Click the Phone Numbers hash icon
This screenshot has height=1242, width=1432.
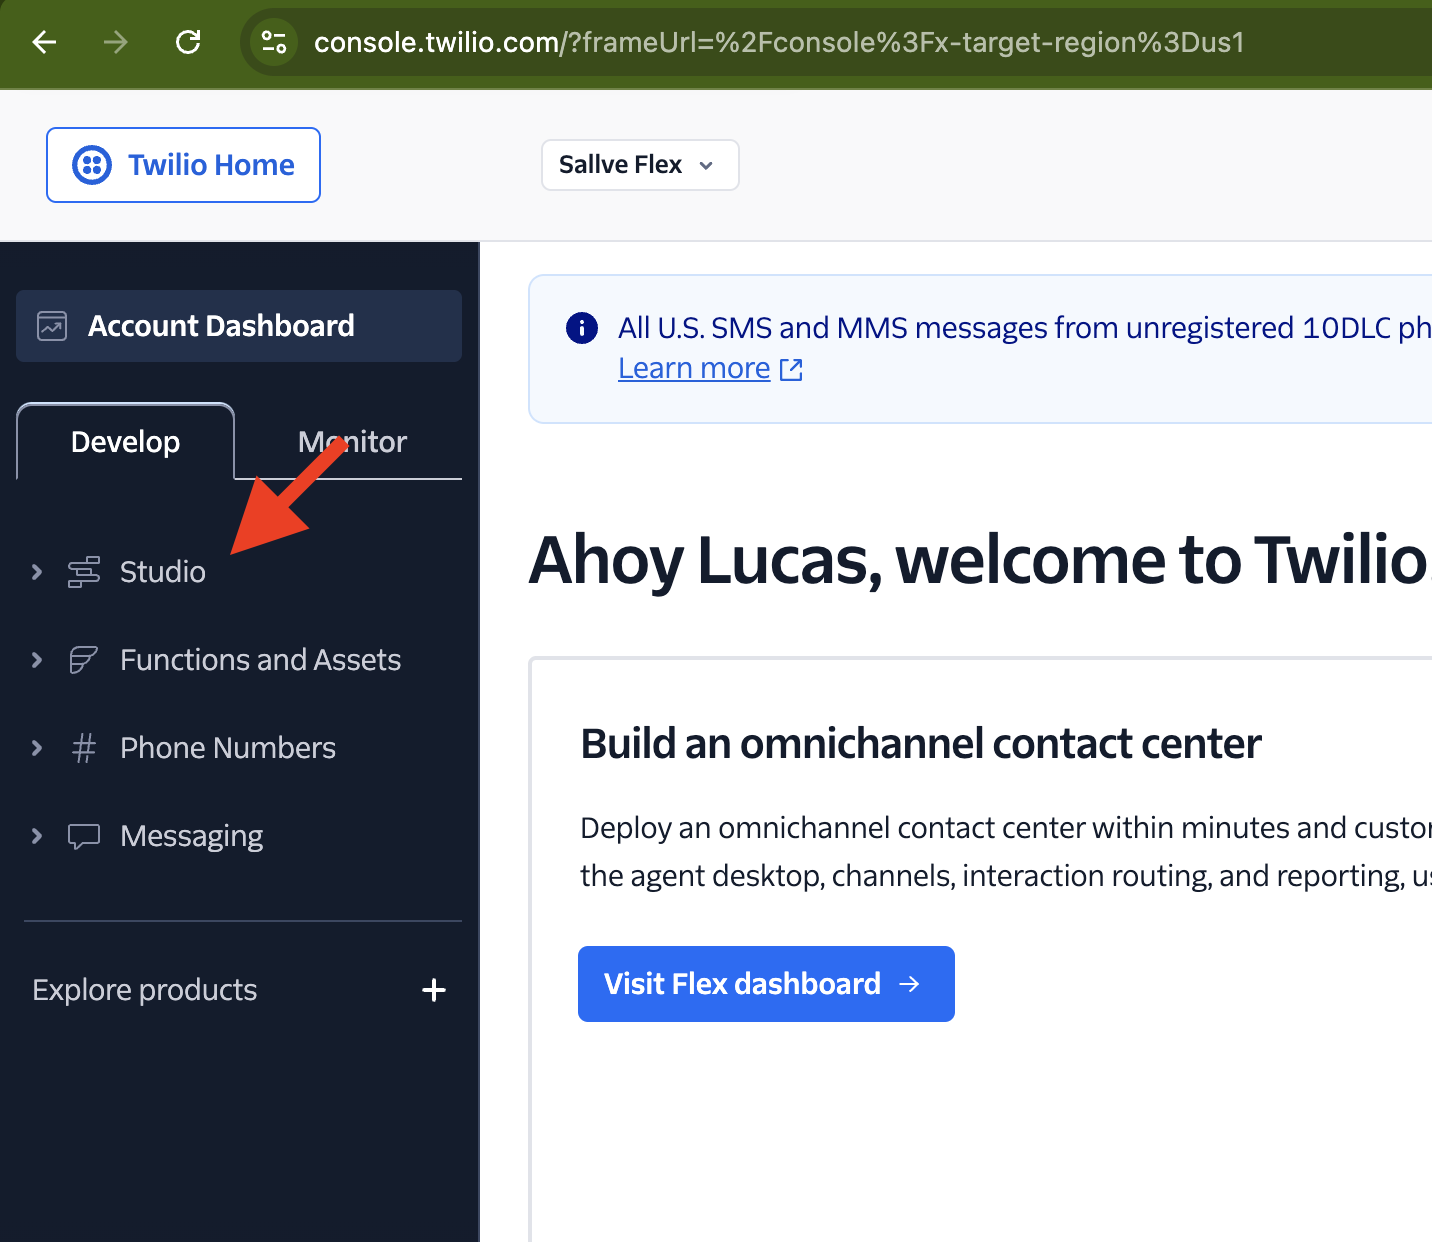click(x=84, y=748)
